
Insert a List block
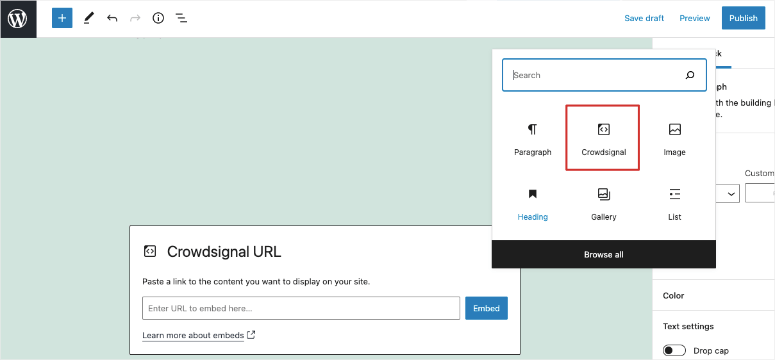[x=674, y=204]
